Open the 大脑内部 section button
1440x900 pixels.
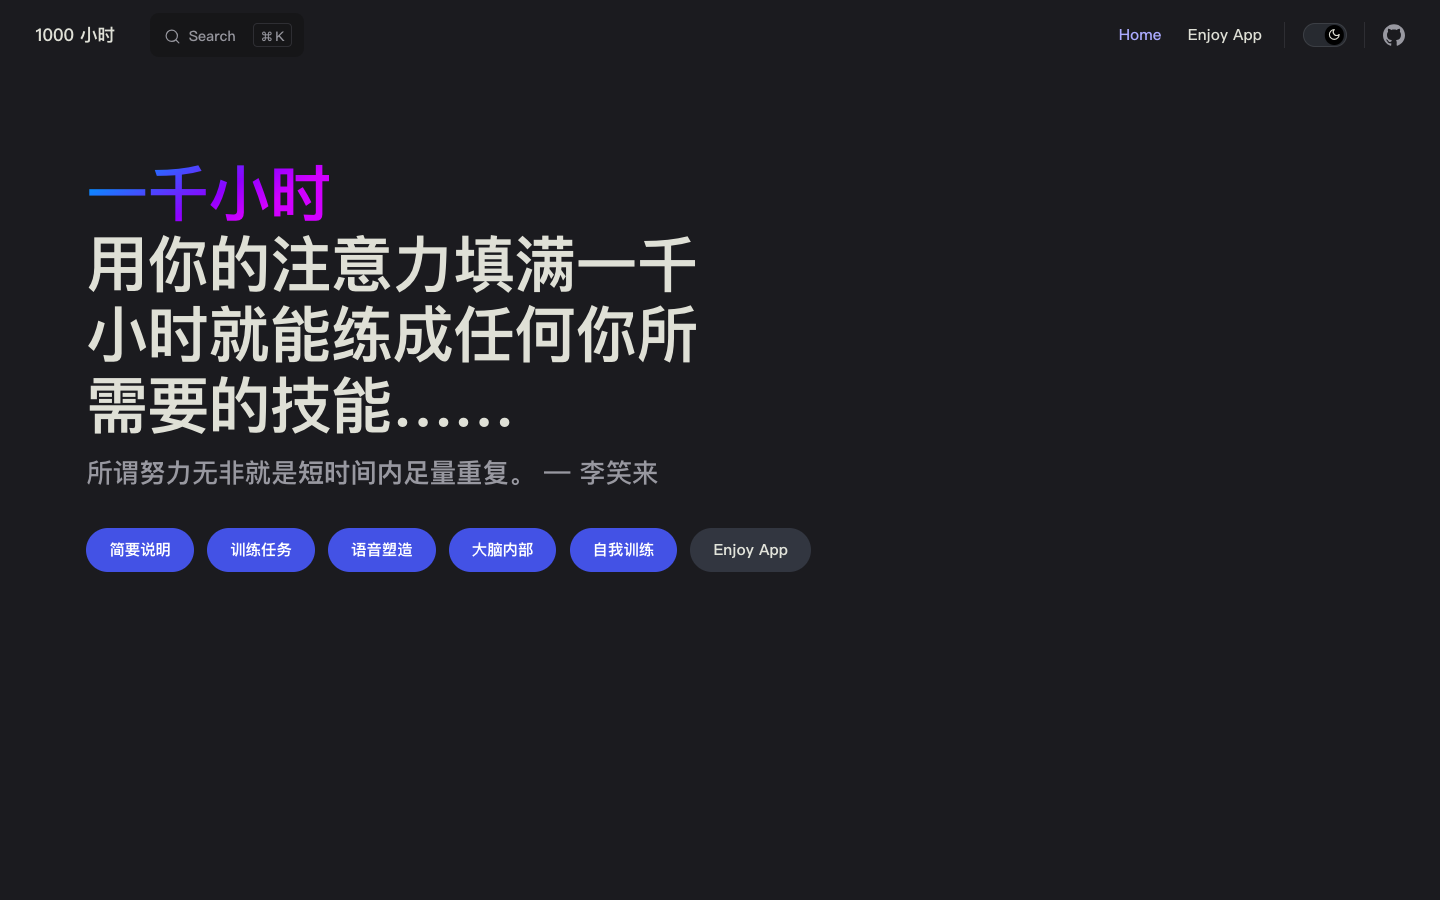pos(502,550)
